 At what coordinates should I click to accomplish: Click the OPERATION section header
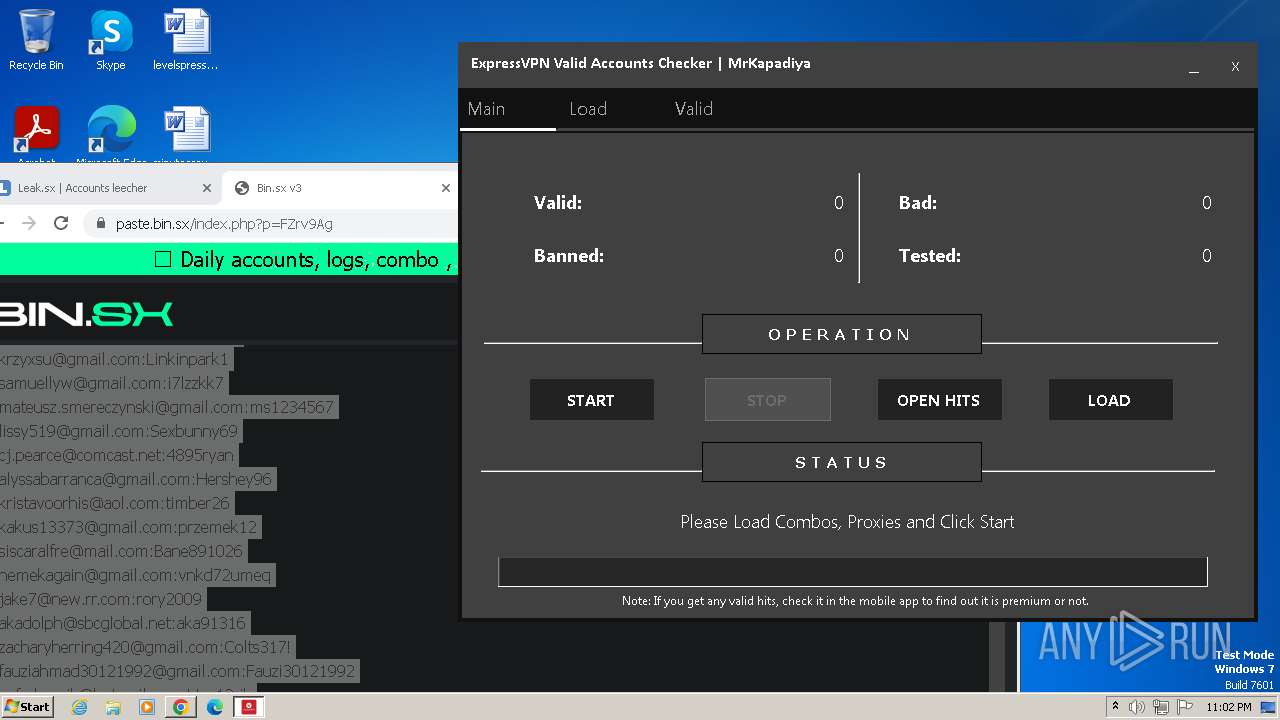pyautogui.click(x=841, y=334)
